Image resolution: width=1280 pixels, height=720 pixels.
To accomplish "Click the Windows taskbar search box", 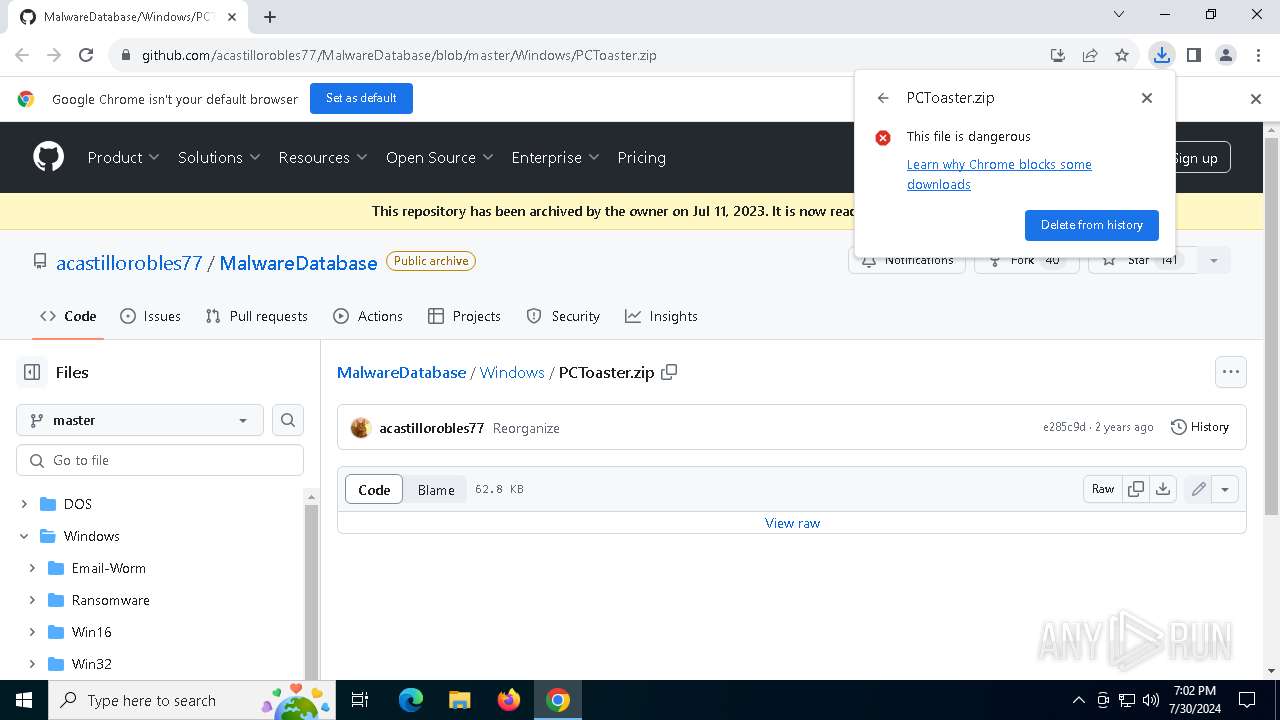I will tap(192, 700).
